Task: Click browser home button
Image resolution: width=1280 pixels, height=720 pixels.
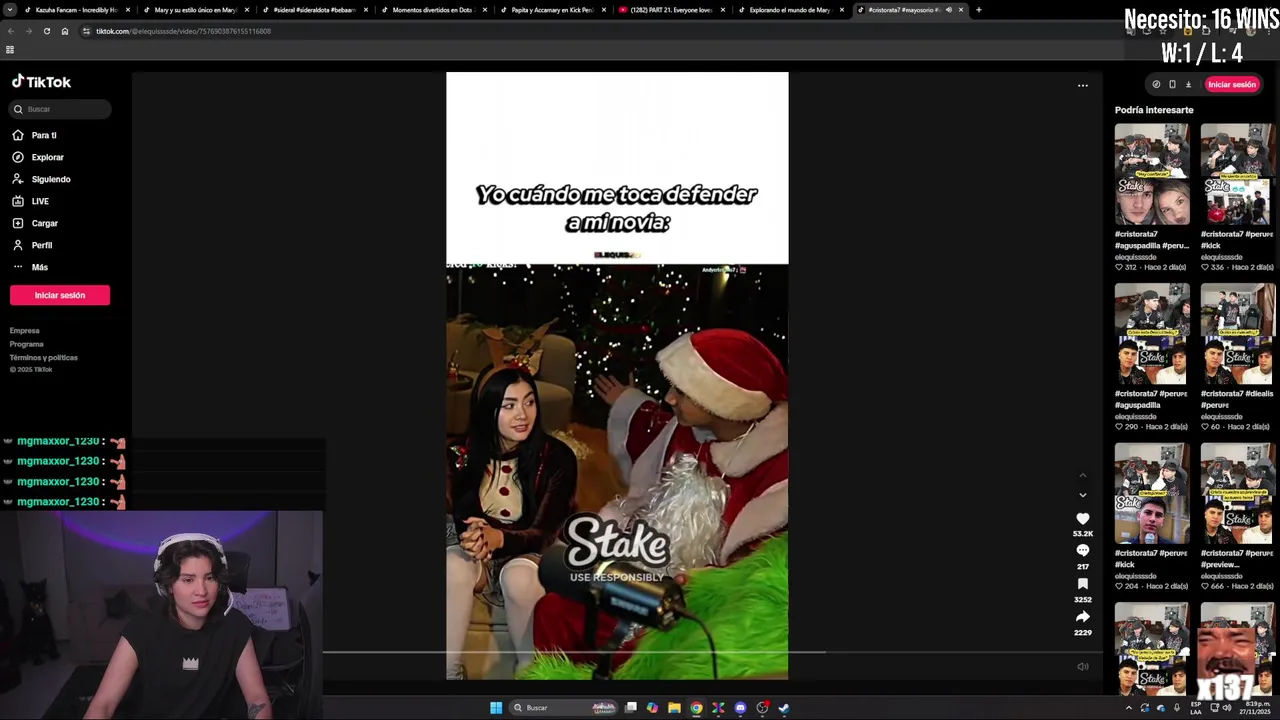Action: point(65,31)
